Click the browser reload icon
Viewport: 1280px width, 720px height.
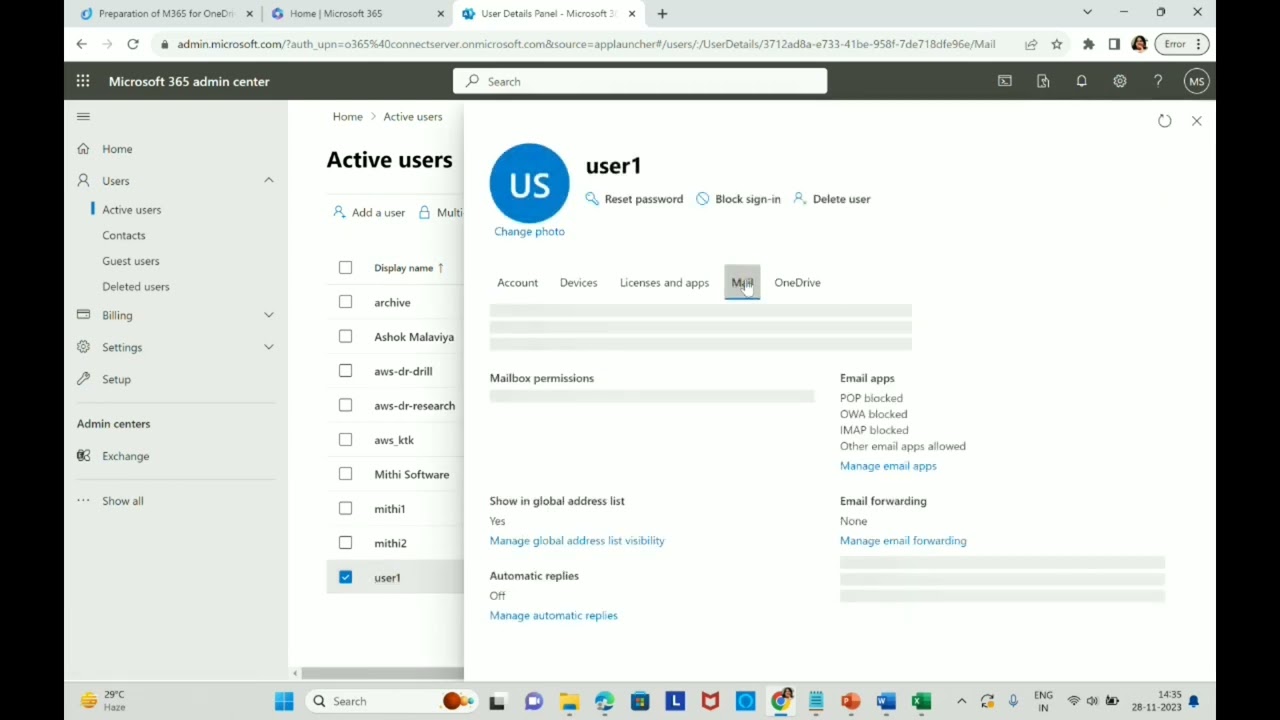pyautogui.click(x=132, y=44)
